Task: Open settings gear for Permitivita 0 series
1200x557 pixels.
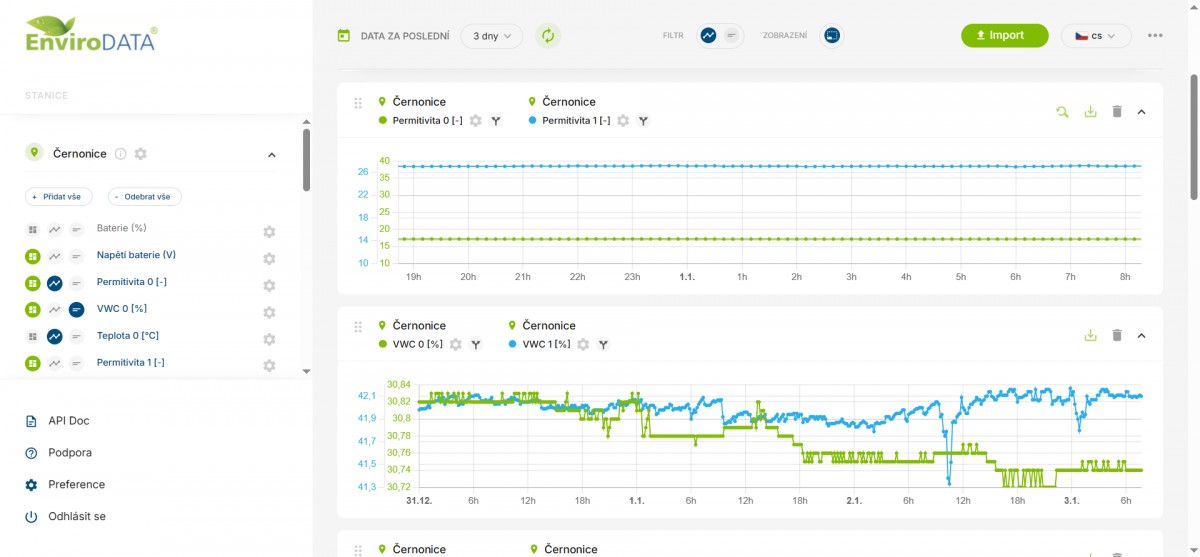Action: pyautogui.click(x=476, y=121)
